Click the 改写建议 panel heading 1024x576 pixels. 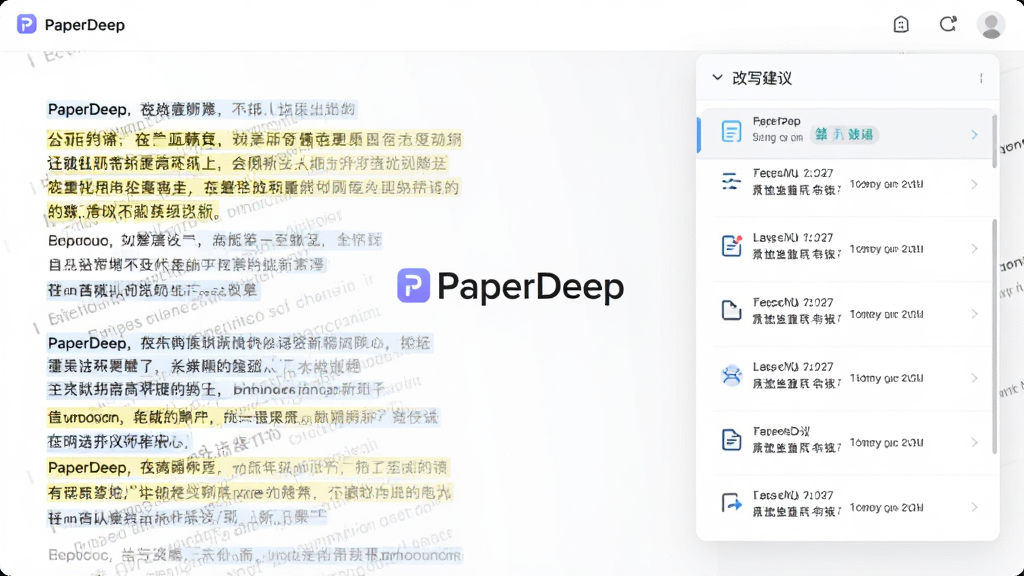pos(762,78)
